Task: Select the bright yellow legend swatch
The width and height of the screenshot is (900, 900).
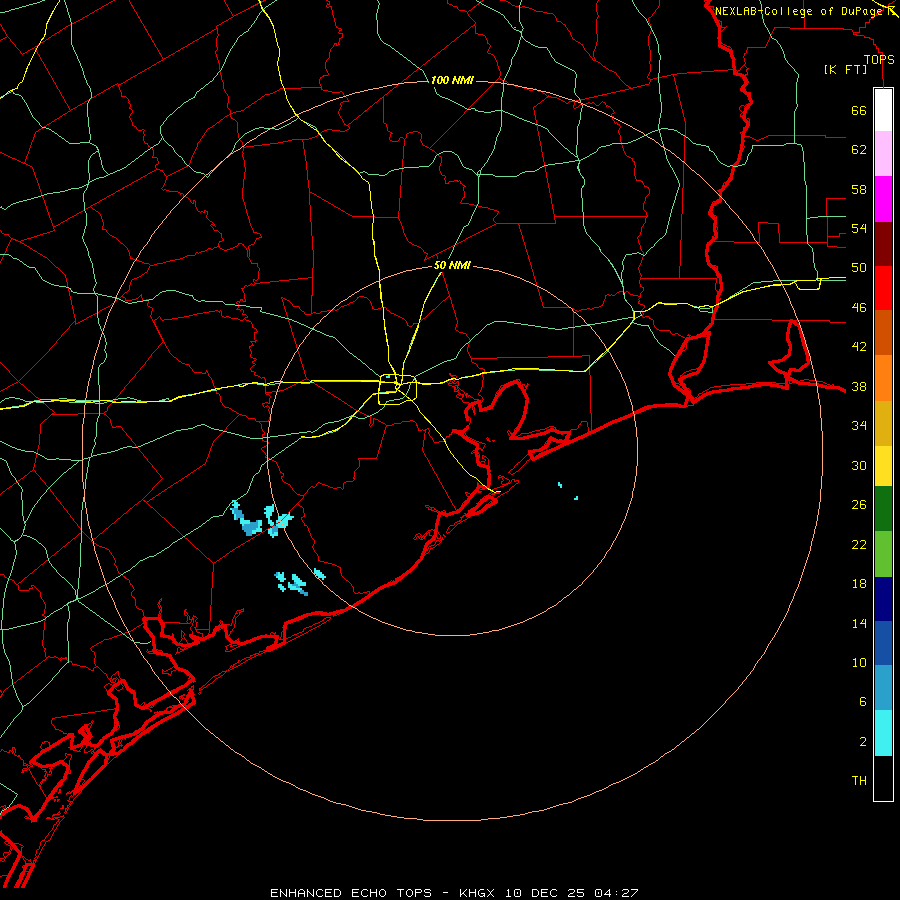Action: 883,466
